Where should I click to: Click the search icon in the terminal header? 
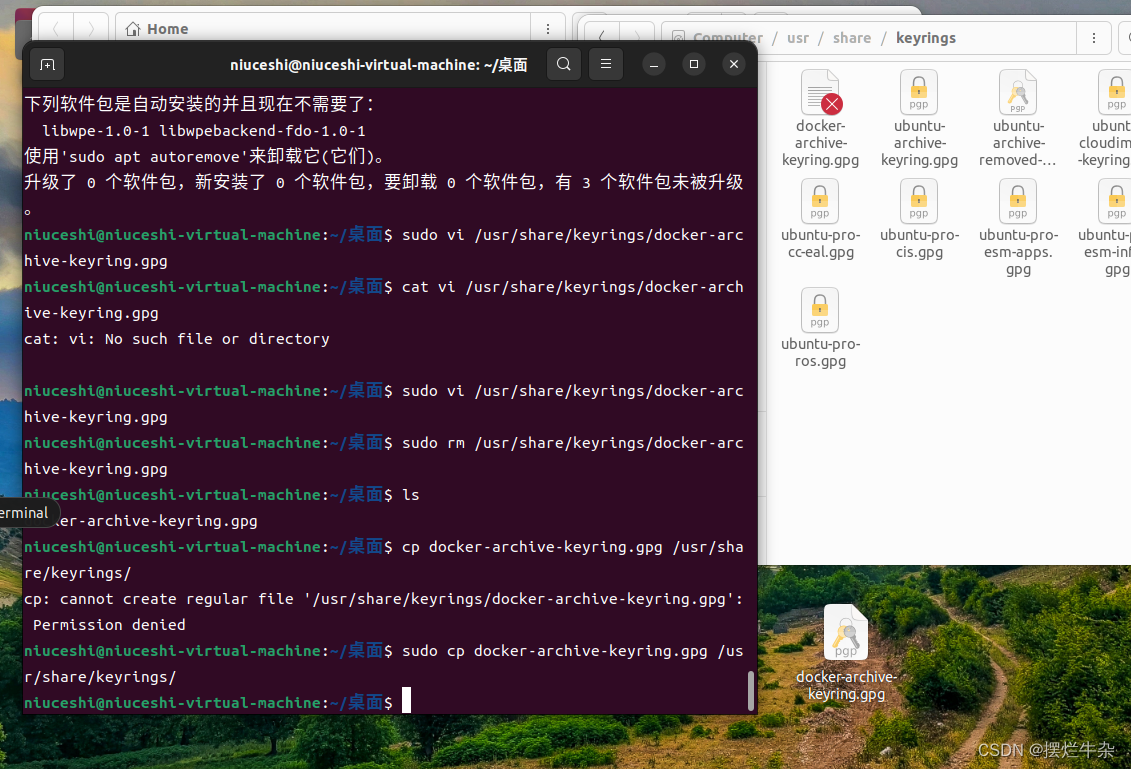tap(563, 63)
